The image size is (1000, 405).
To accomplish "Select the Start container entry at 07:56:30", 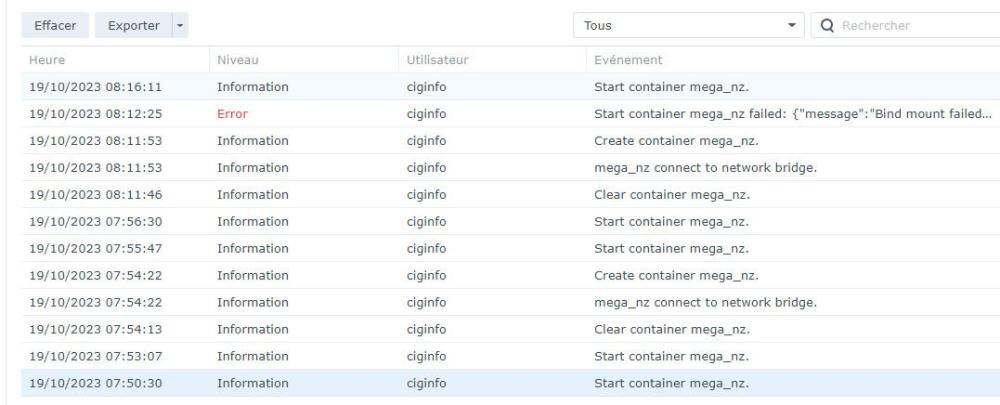I will click(x=510, y=221).
